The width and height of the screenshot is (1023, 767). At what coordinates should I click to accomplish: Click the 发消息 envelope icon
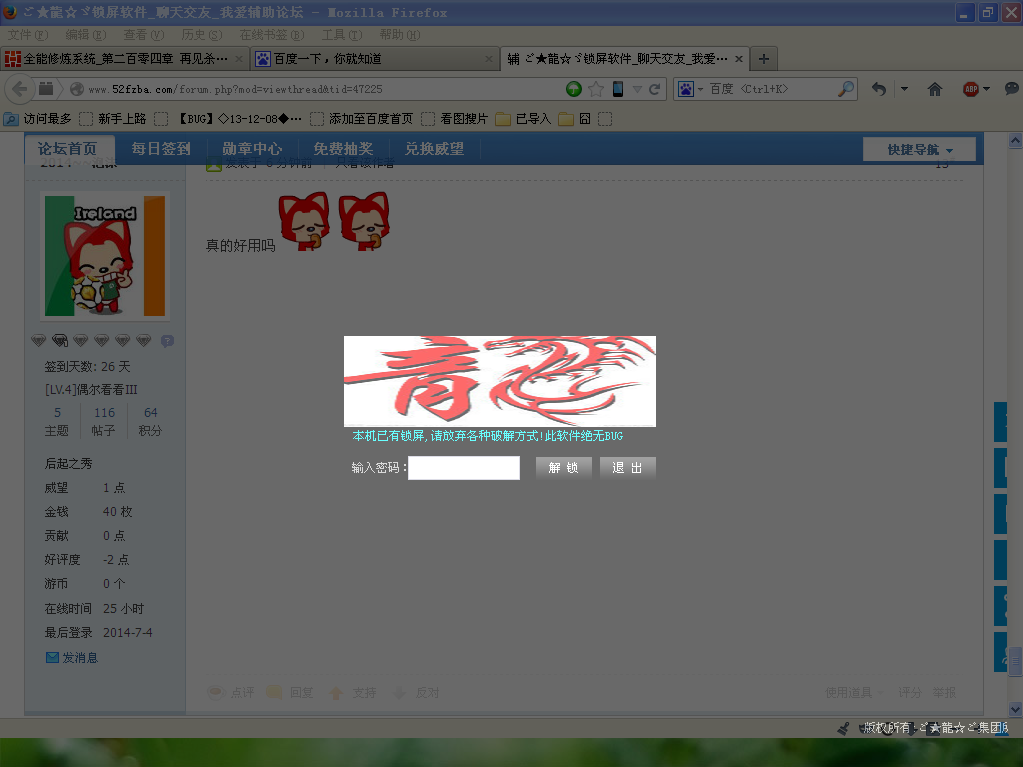[x=52, y=657]
